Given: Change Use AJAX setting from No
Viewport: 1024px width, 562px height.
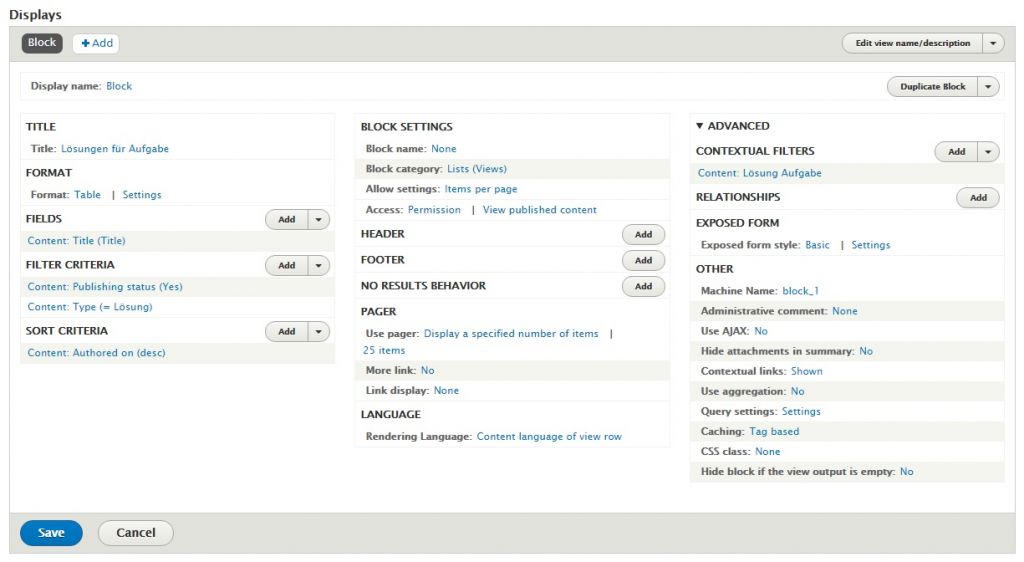Looking at the screenshot, I should coord(761,331).
